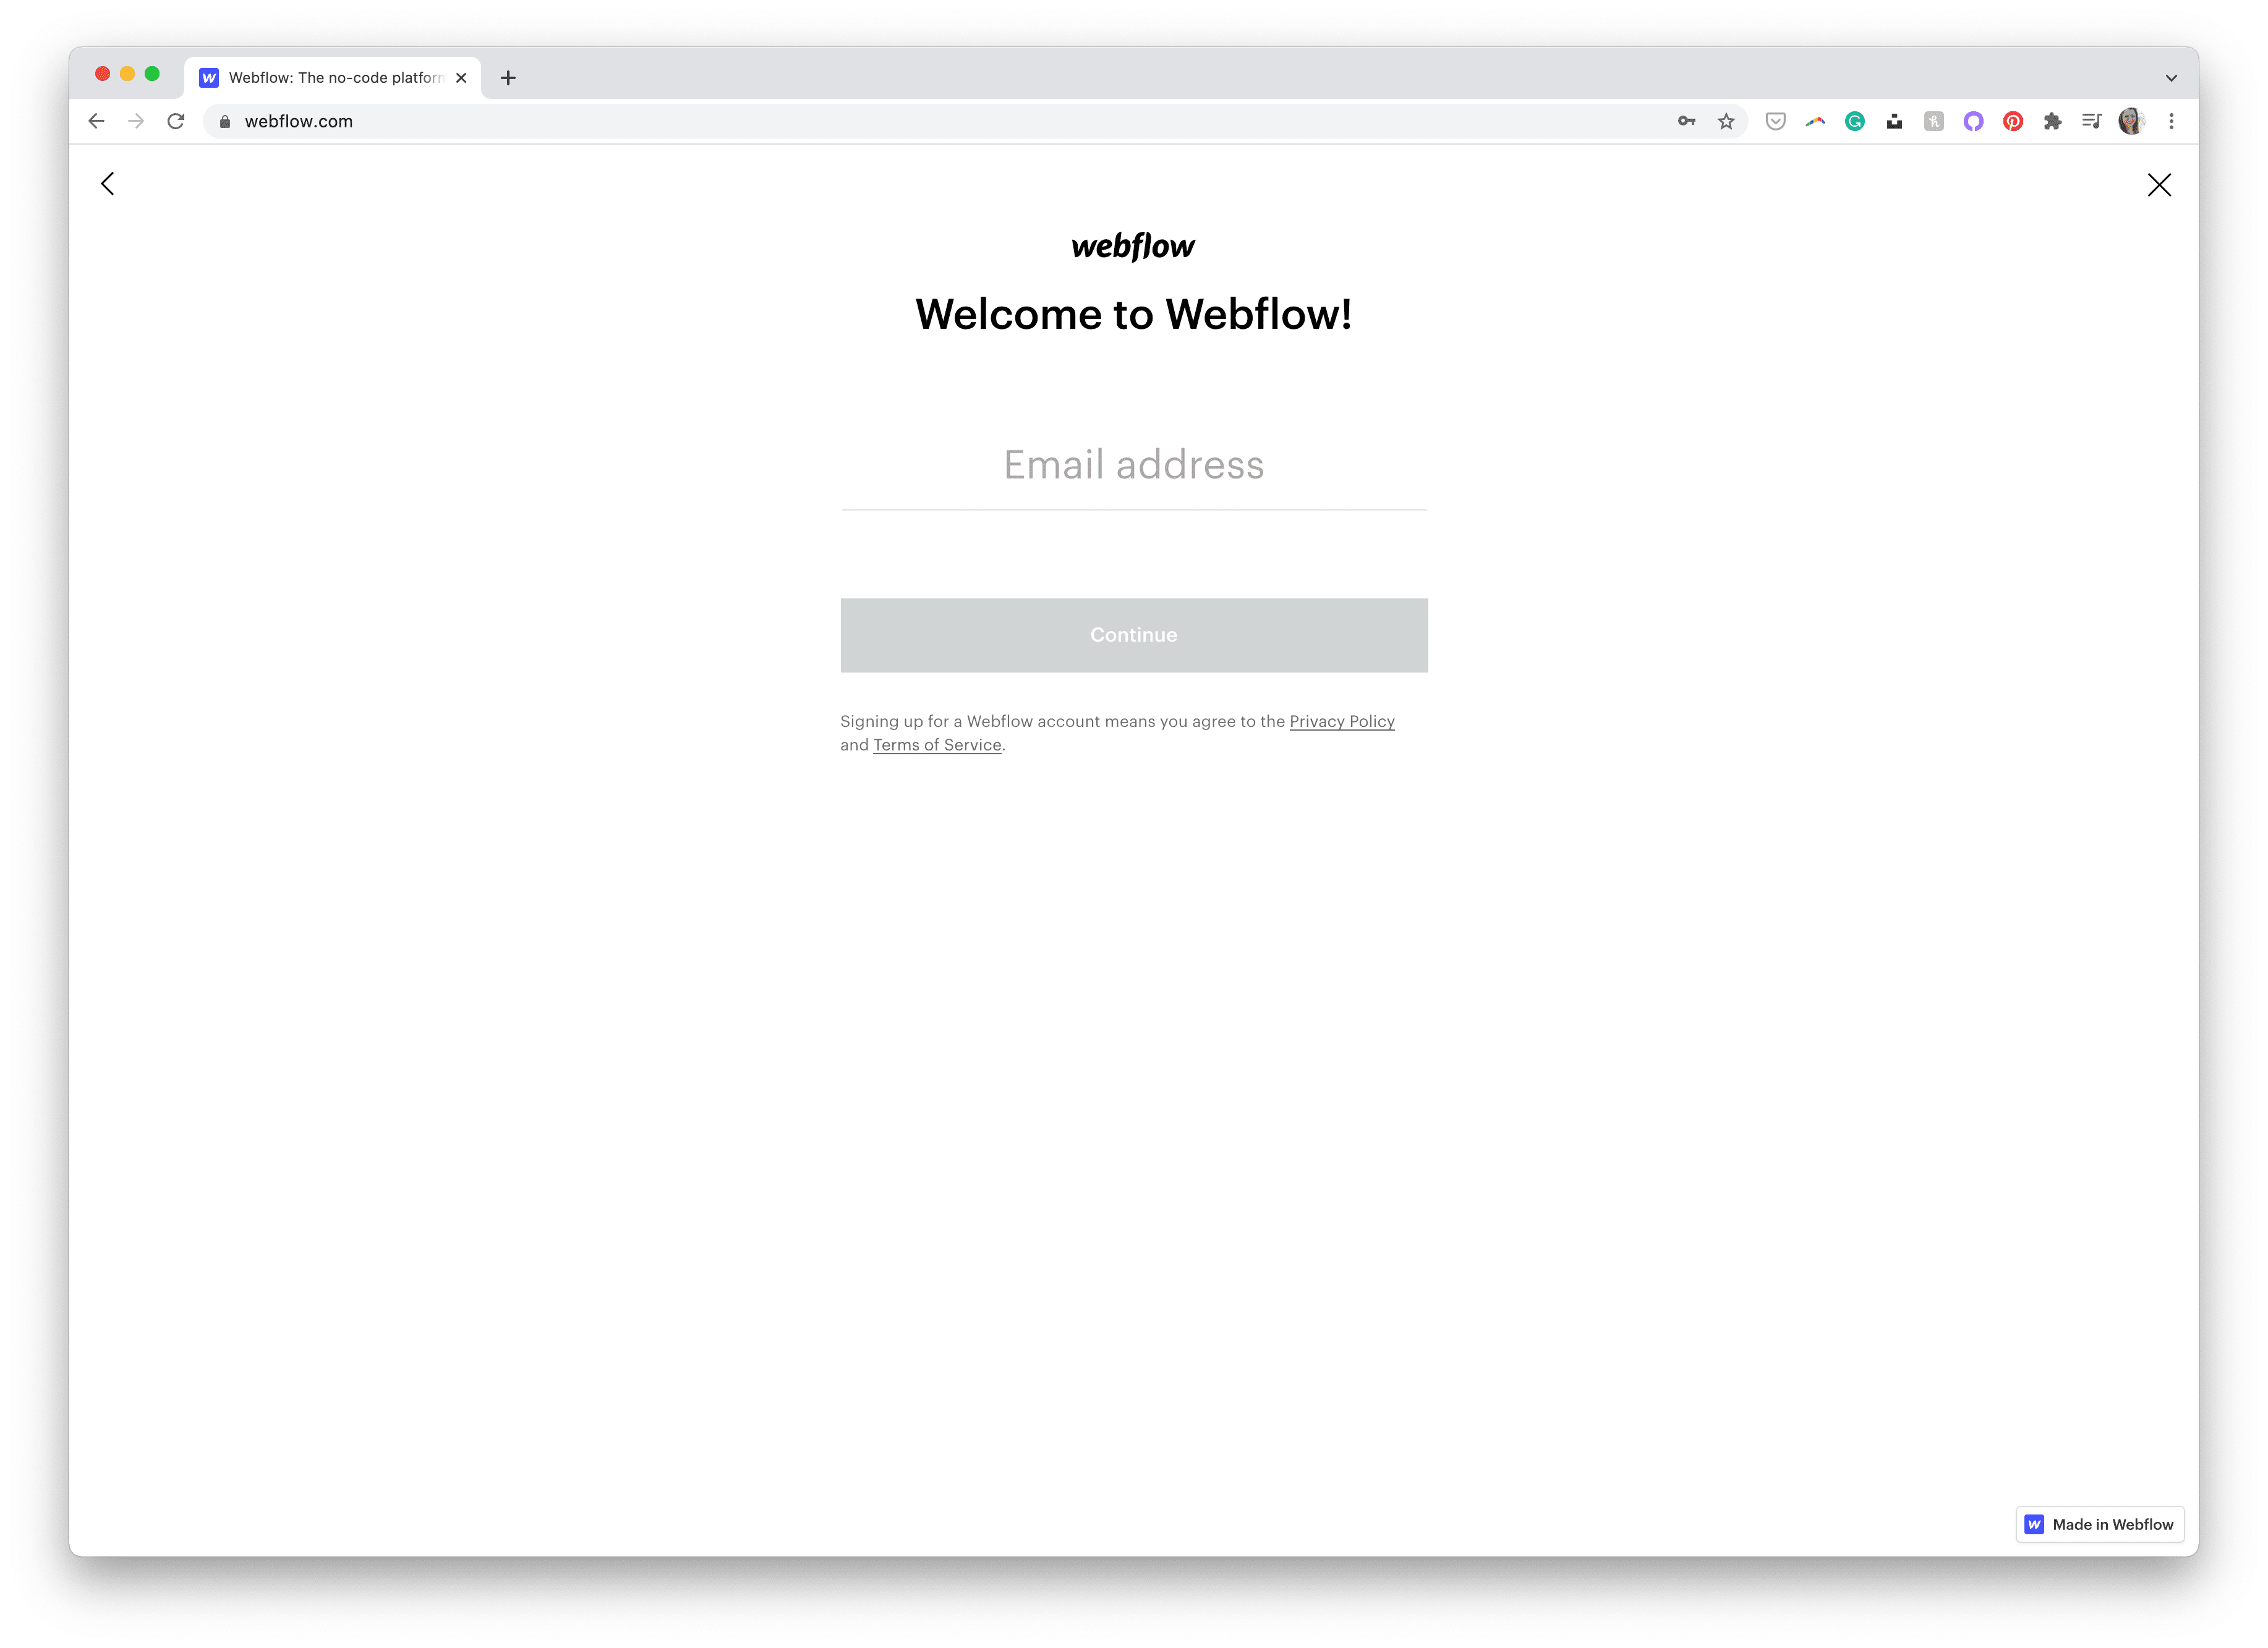The width and height of the screenshot is (2268, 1648).
Task: Expand the tab search dropdown arrow
Action: click(2171, 78)
